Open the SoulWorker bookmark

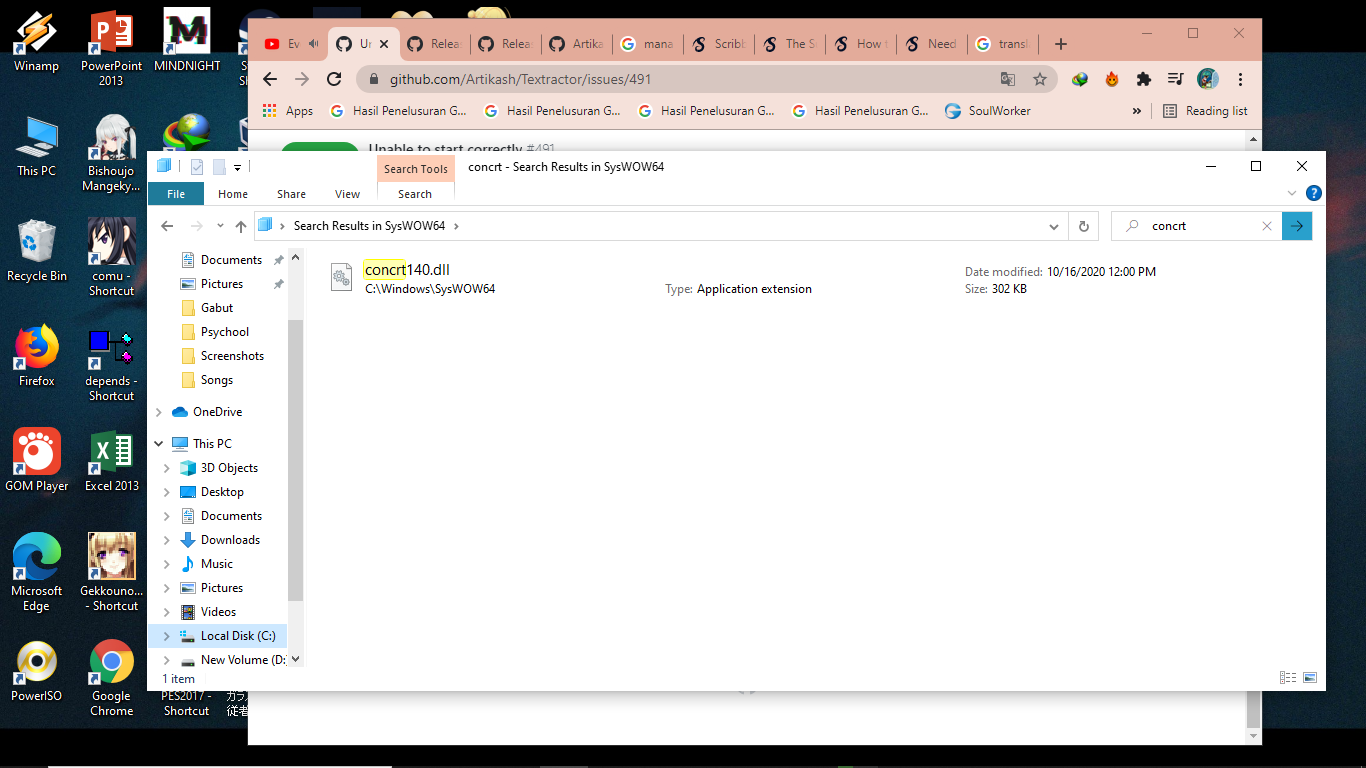click(x=987, y=111)
